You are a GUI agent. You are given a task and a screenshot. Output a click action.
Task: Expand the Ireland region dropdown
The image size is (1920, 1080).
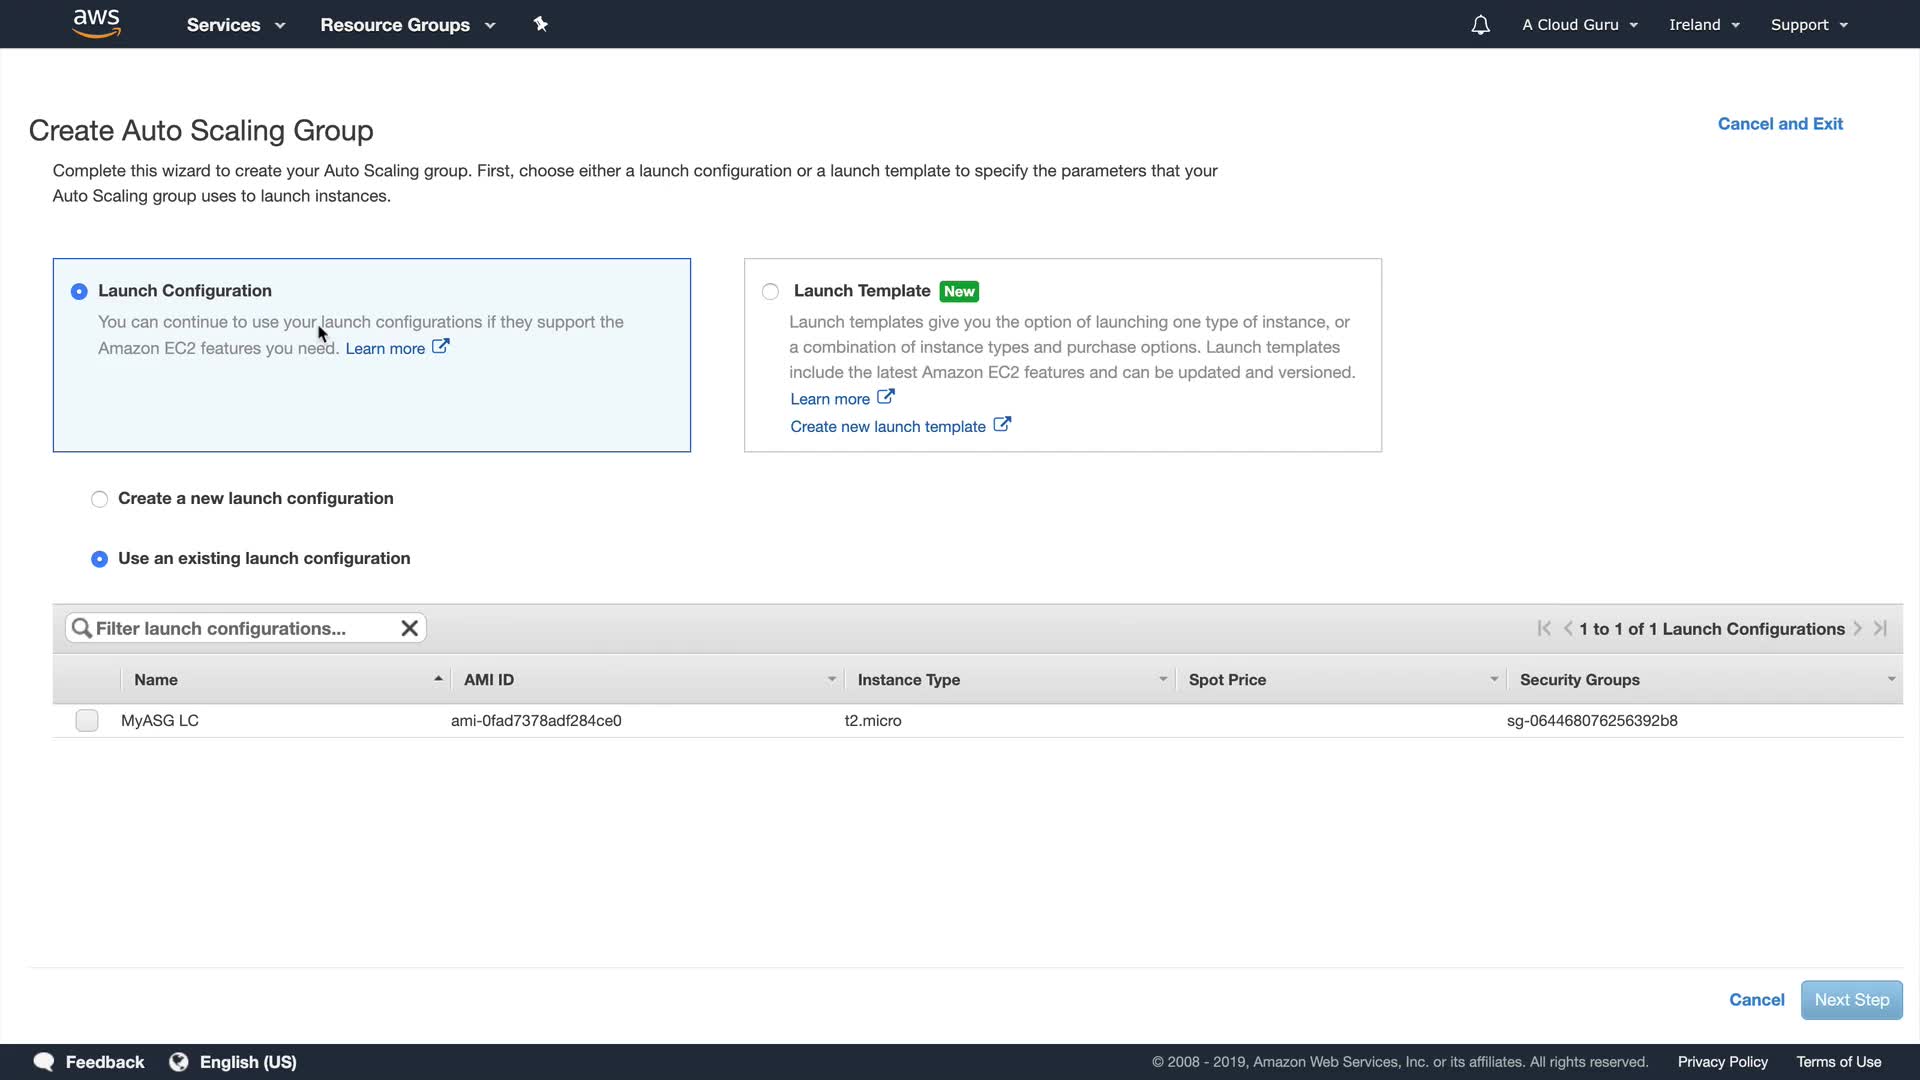pos(1704,25)
